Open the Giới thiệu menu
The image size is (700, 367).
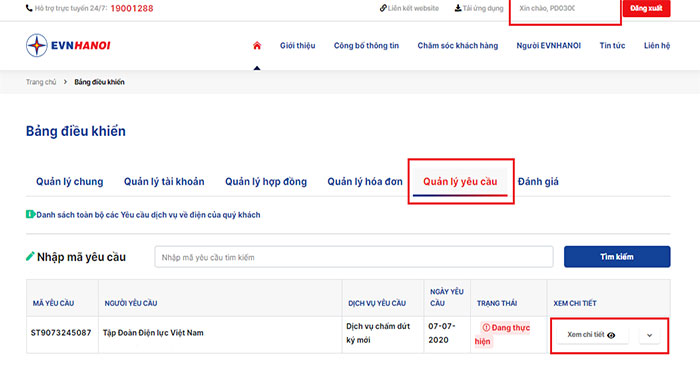(297, 45)
